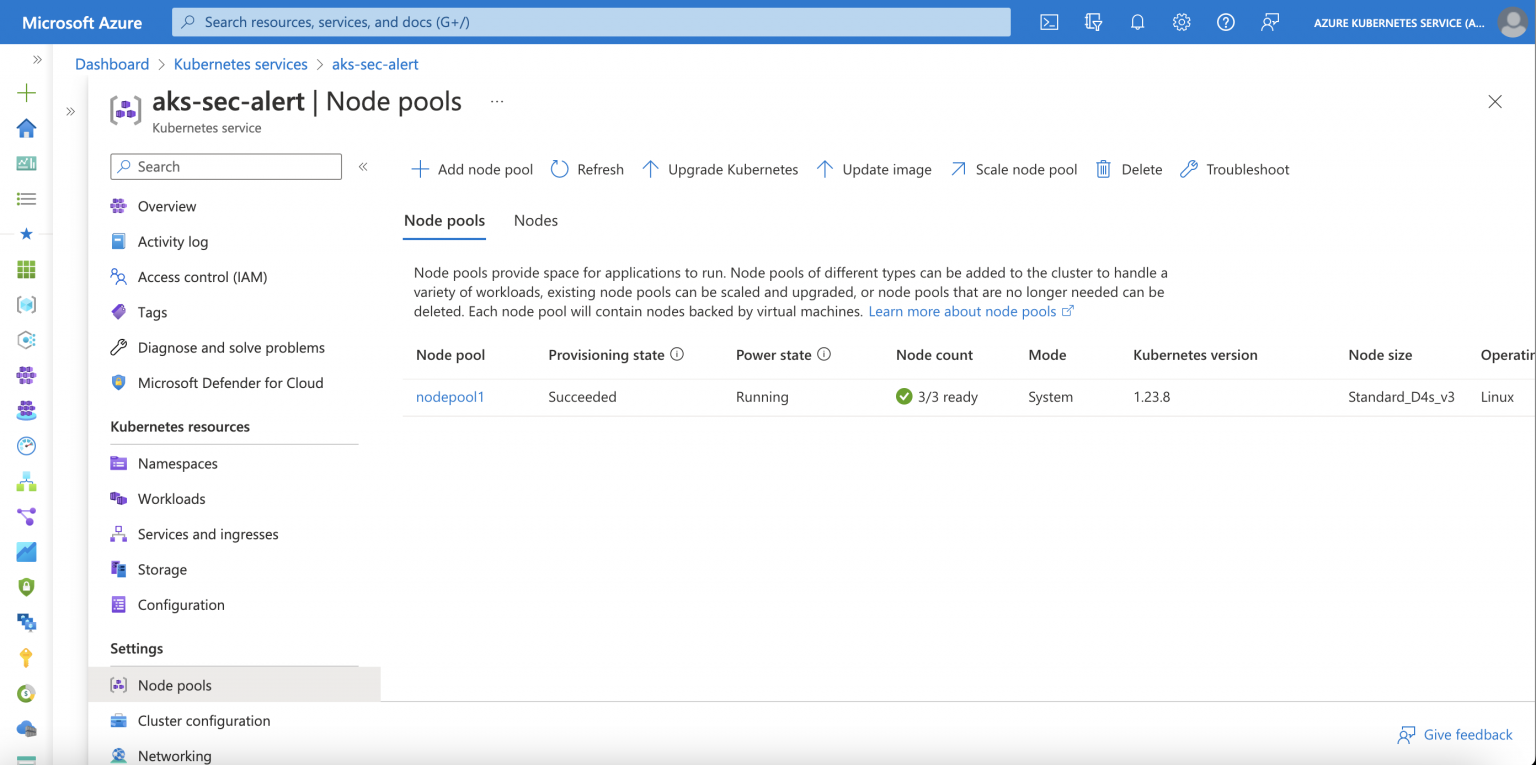Screen dimensions: 1536x765
Task: Switch to the Nodes tab
Action: point(535,220)
